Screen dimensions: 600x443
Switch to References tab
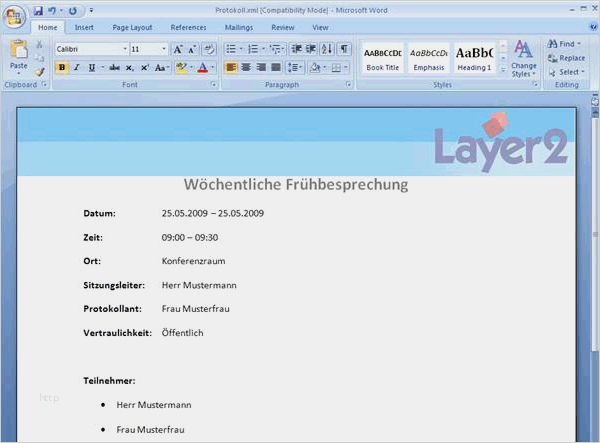point(188,28)
